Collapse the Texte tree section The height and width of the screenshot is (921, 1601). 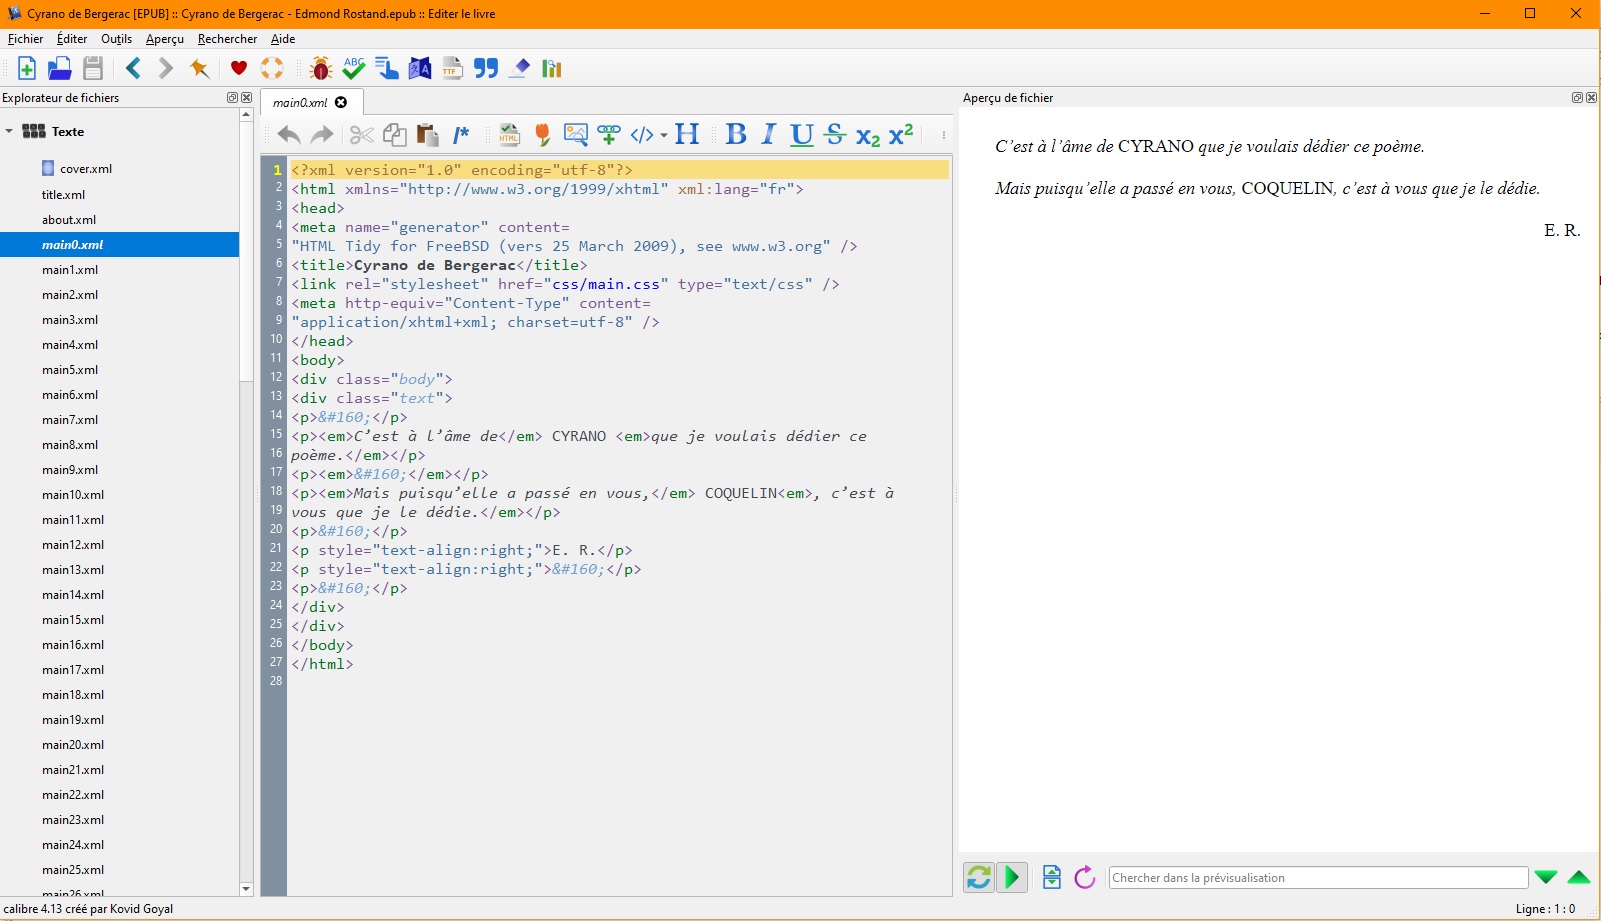(9, 131)
